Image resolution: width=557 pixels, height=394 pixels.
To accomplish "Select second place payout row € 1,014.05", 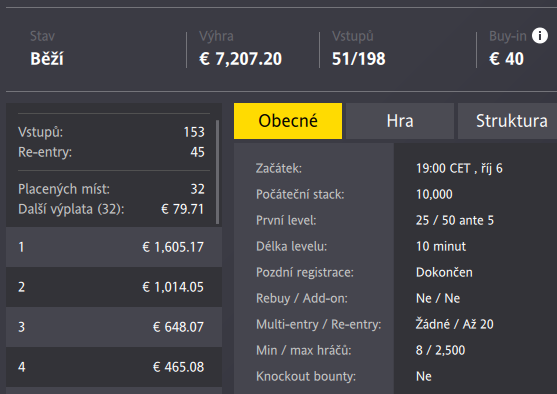I will 114,287.
